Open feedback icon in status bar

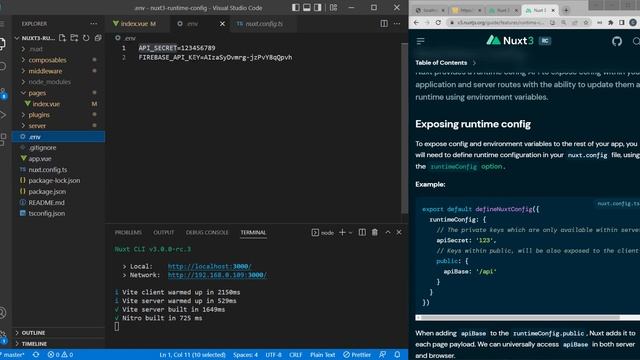click(x=382, y=355)
